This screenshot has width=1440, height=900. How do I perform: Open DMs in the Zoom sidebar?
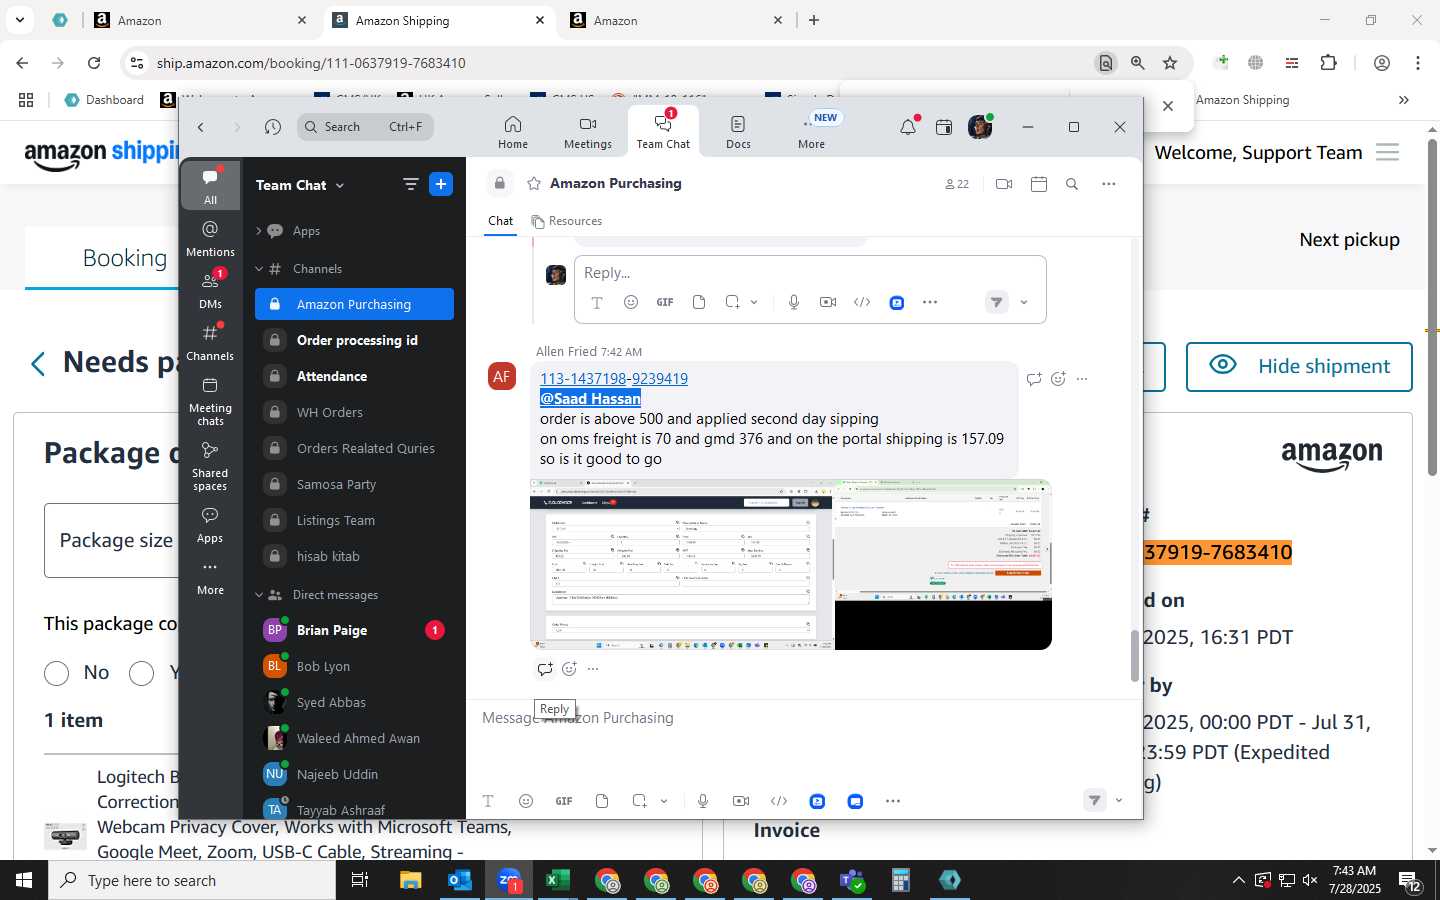(x=210, y=290)
